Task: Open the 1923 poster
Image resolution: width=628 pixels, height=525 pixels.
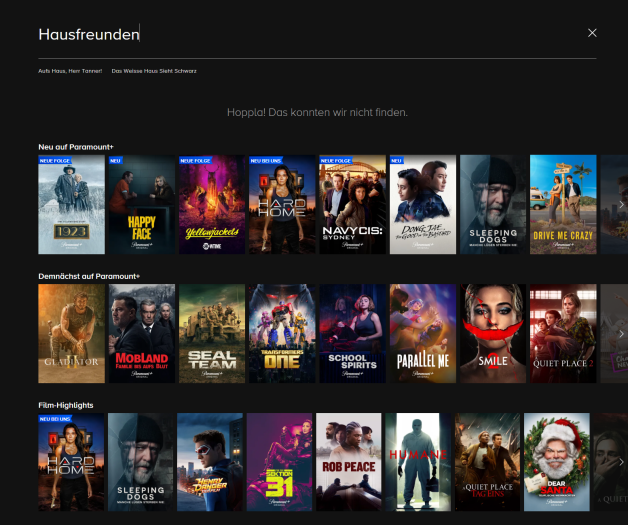Action: coord(71,205)
